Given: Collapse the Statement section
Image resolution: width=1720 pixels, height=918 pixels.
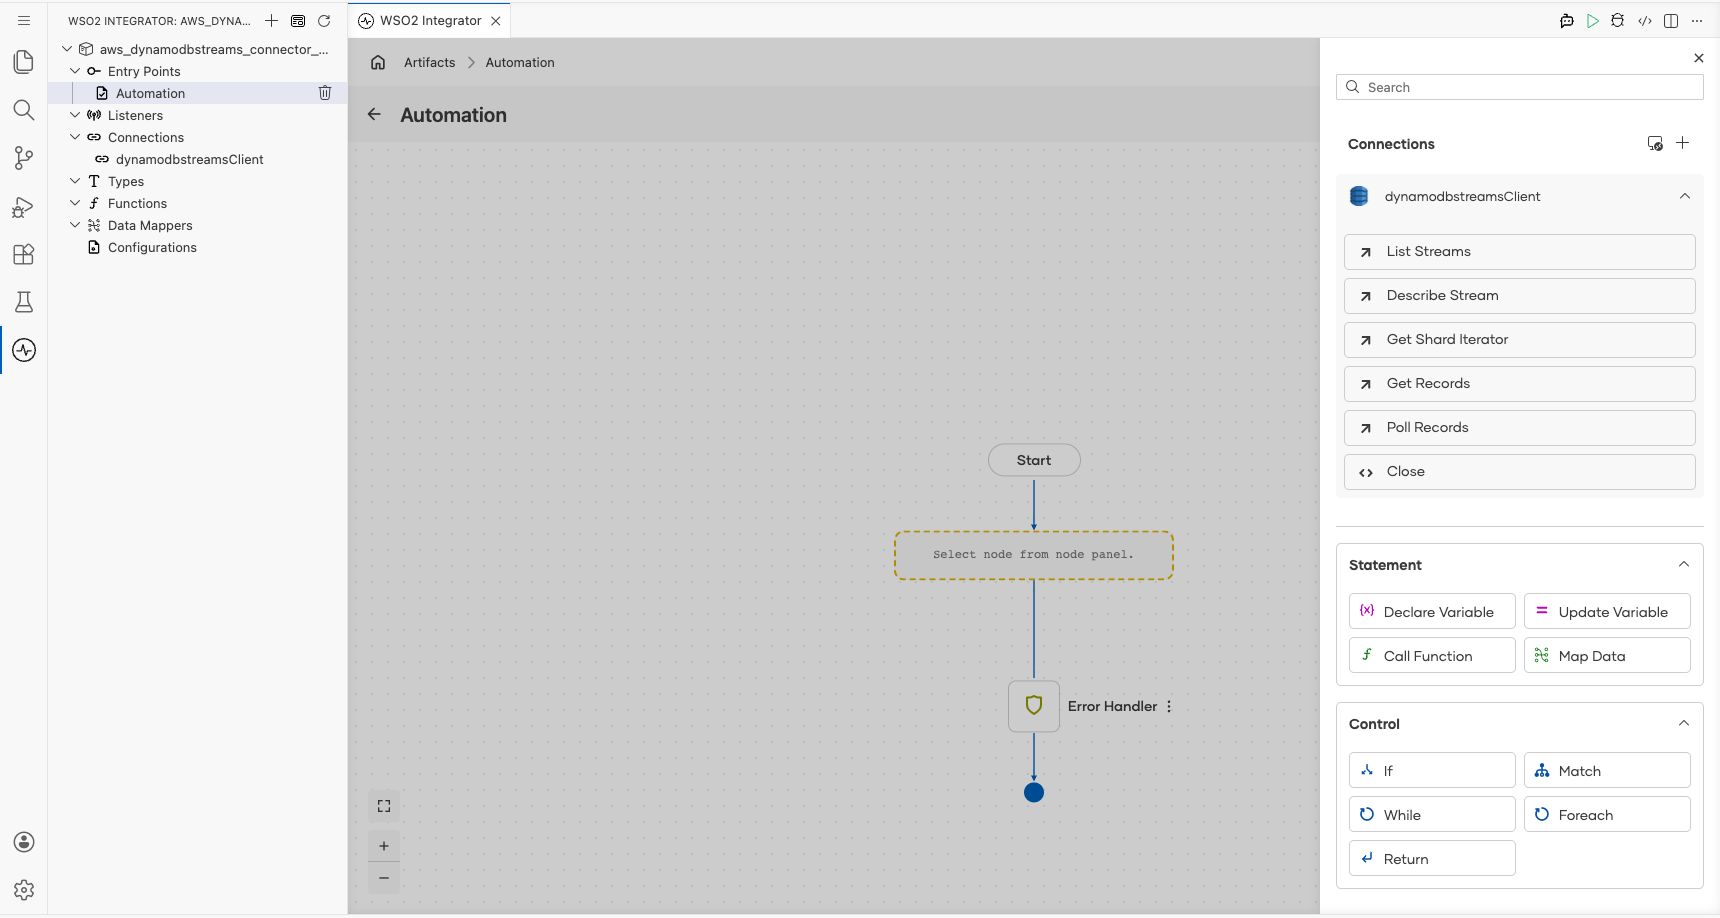Looking at the screenshot, I should 1684,564.
